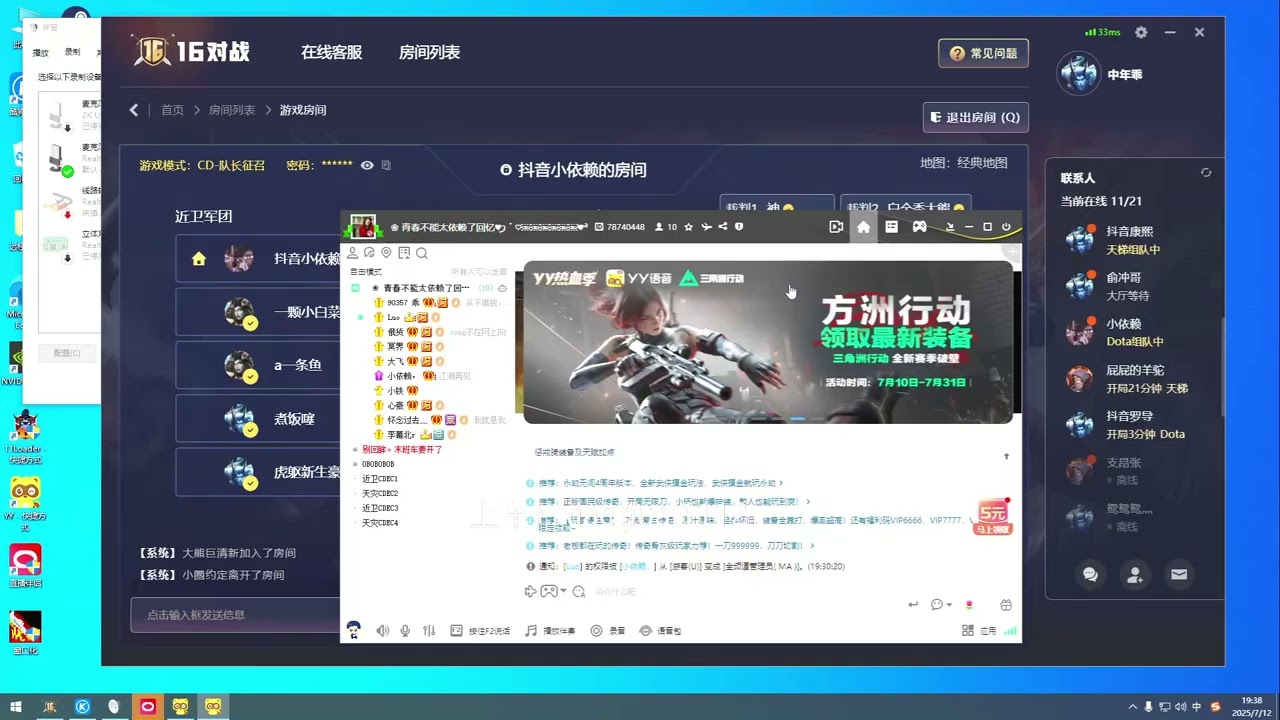Click the 点击输入框发送信息 room chat input
The image size is (1280, 720).
pyautogui.click(x=236, y=615)
